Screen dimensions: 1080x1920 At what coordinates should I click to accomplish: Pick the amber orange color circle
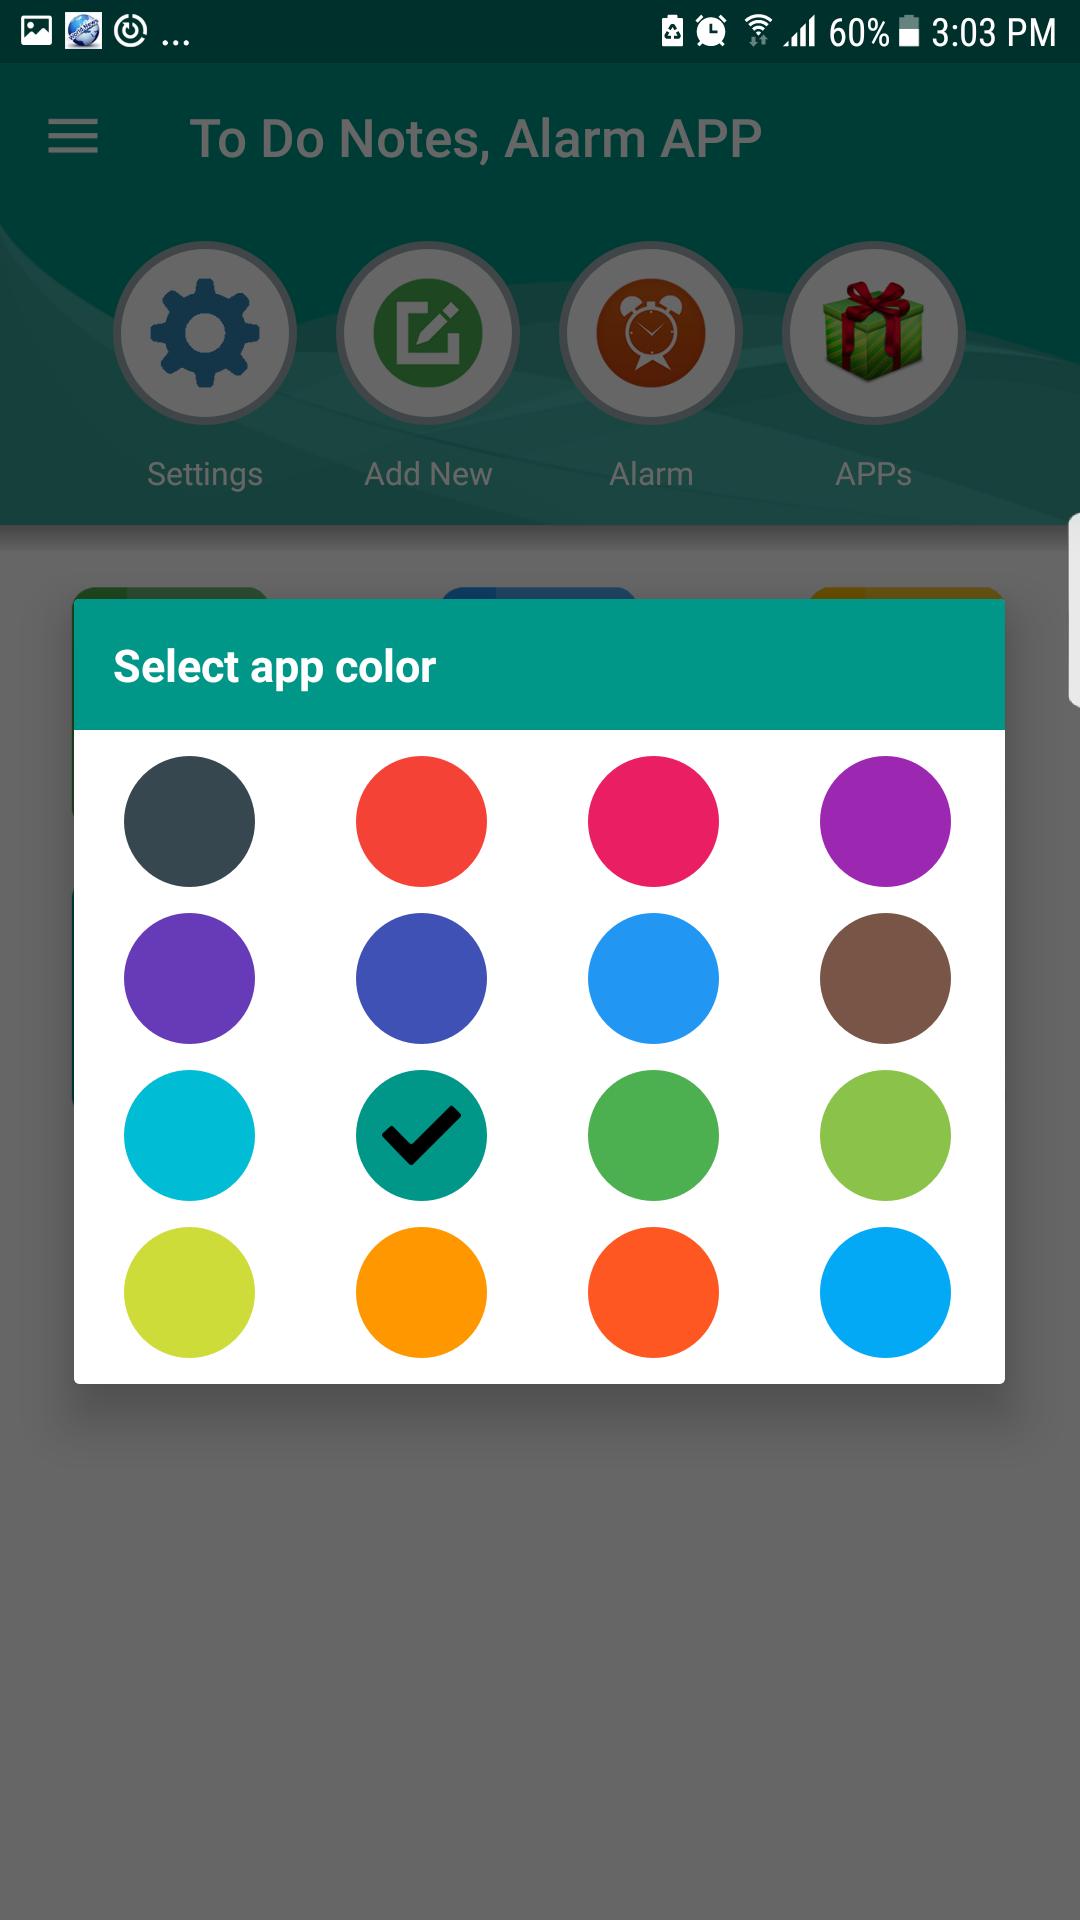[x=421, y=1292]
